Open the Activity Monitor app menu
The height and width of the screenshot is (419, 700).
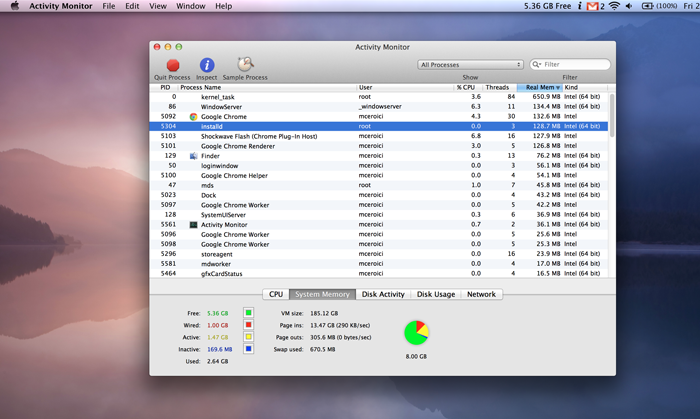[x=61, y=6]
